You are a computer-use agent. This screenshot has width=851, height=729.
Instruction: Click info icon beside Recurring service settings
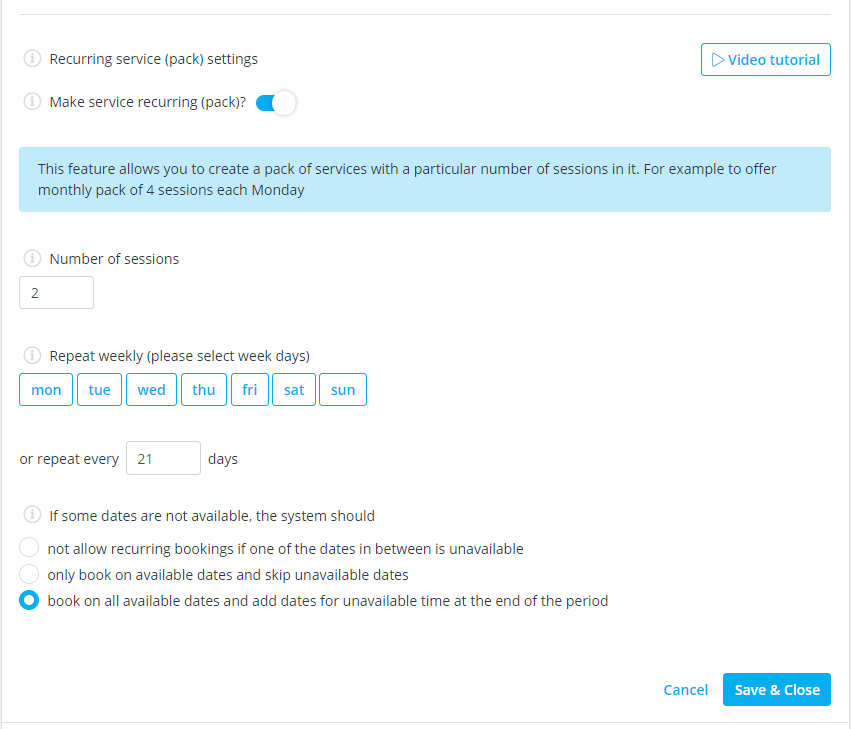pyautogui.click(x=32, y=58)
